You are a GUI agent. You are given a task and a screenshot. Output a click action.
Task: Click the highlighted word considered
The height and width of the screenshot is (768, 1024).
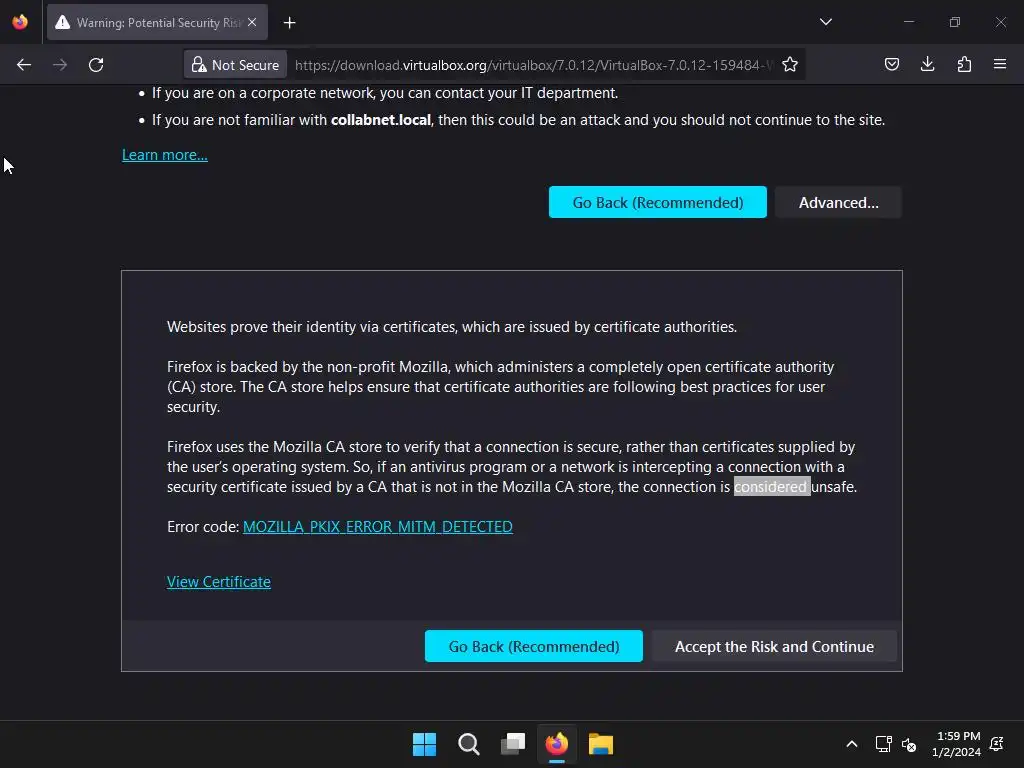coord(771,487)
